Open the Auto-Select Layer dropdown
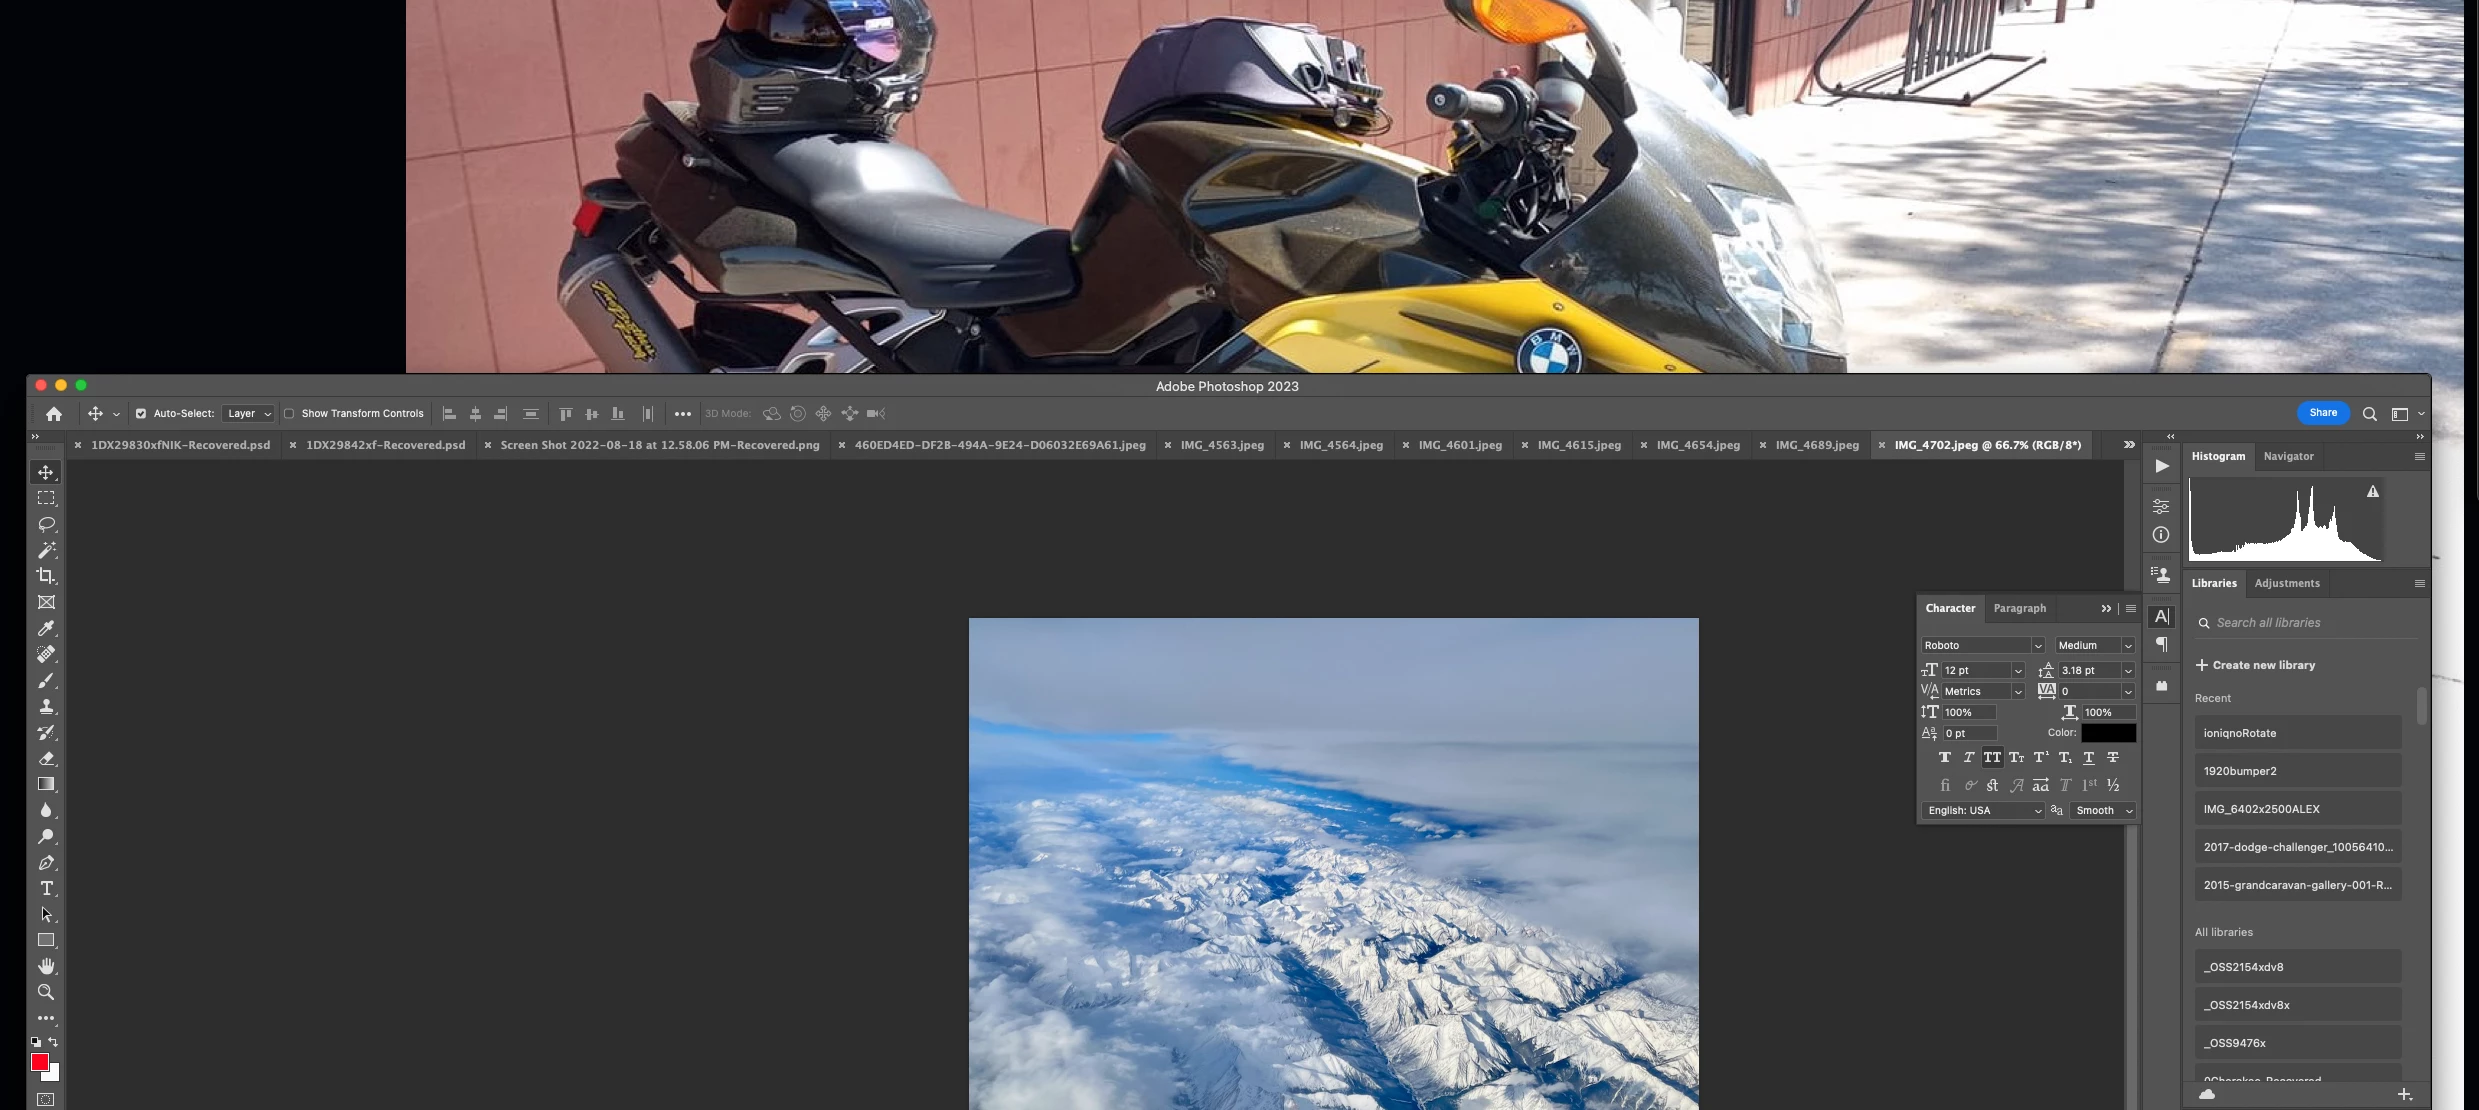This screenshot has height=1110, width=2479. point(248,414)
